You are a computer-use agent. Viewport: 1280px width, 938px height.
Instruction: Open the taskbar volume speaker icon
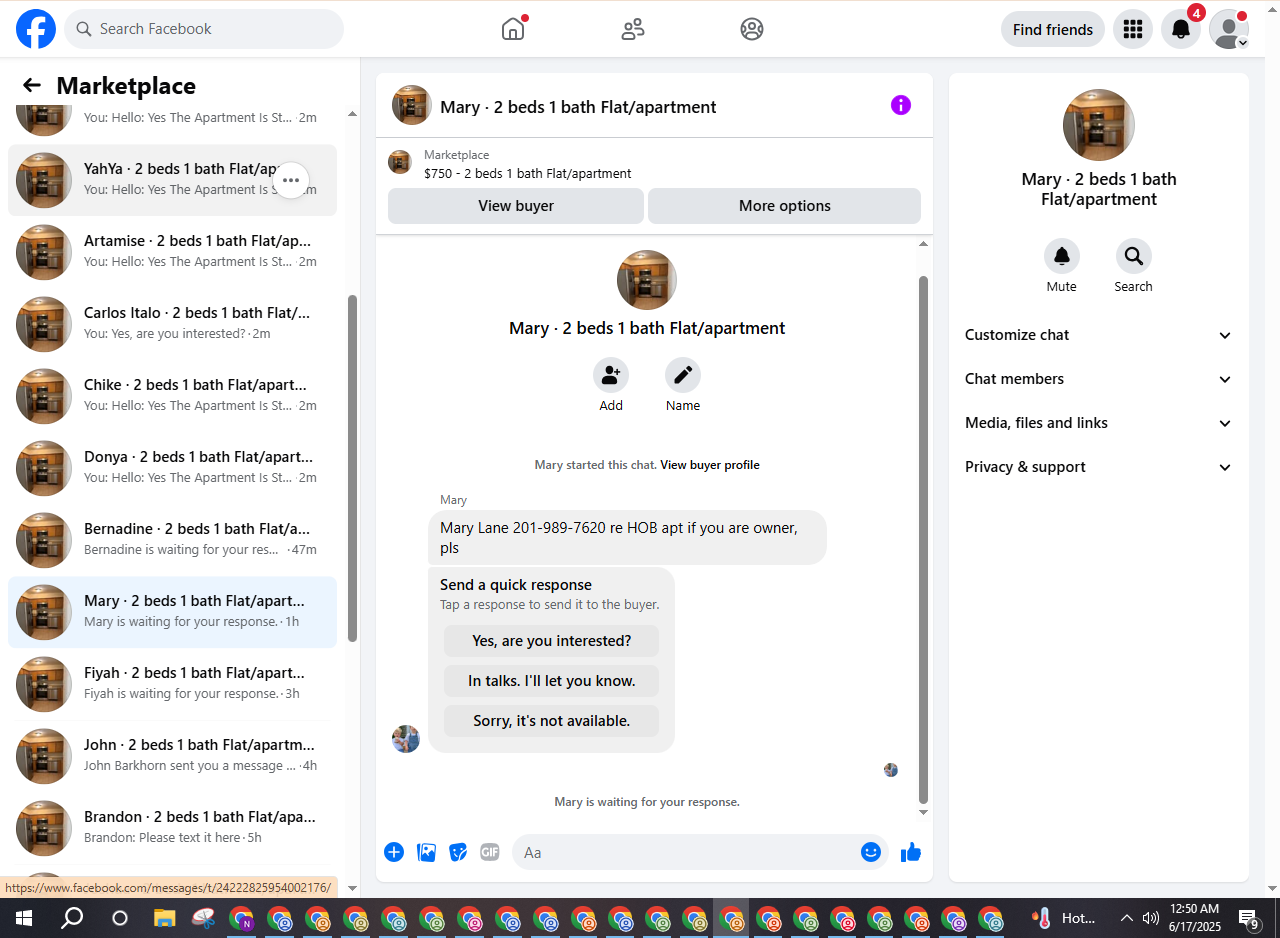(1151, 918)
